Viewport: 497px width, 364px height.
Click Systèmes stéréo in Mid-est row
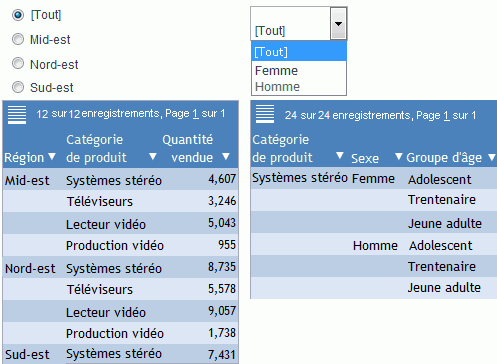(x=114, y=181)
